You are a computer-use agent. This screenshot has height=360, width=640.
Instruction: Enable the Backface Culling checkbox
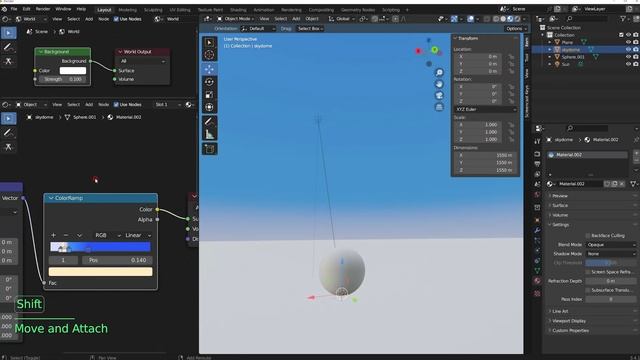coord(588,236)
